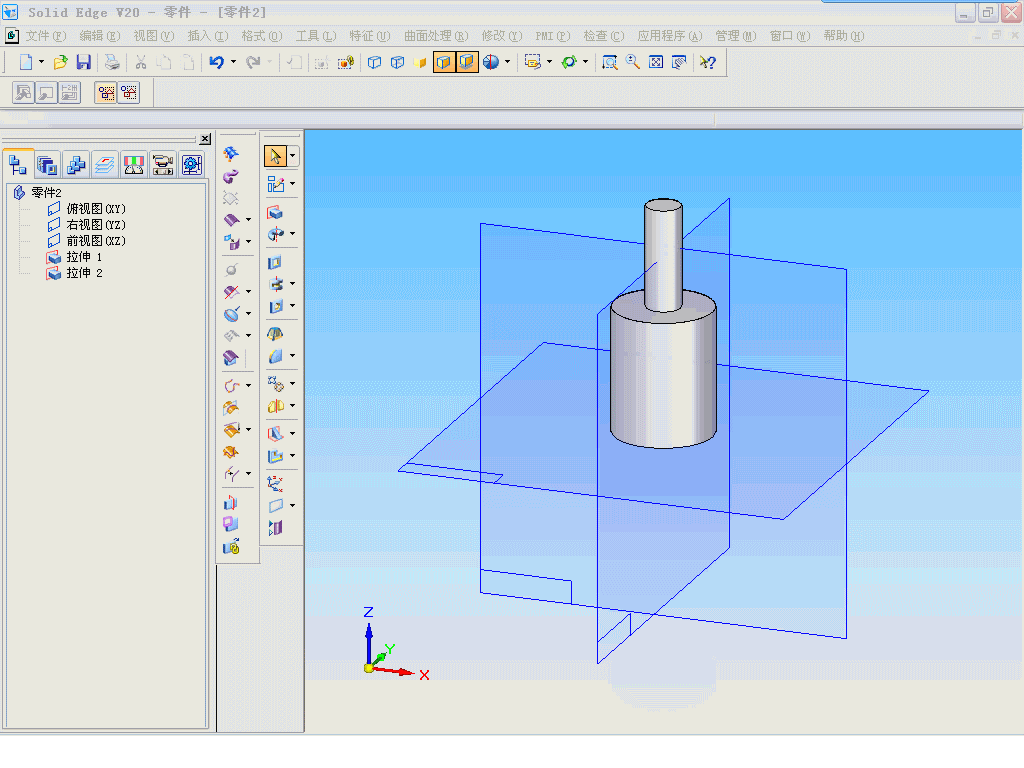The width and height of the screenshot is (1024, 768).
Task: Fit the model to window with Fit icon
Action: [x=656, y=62]
